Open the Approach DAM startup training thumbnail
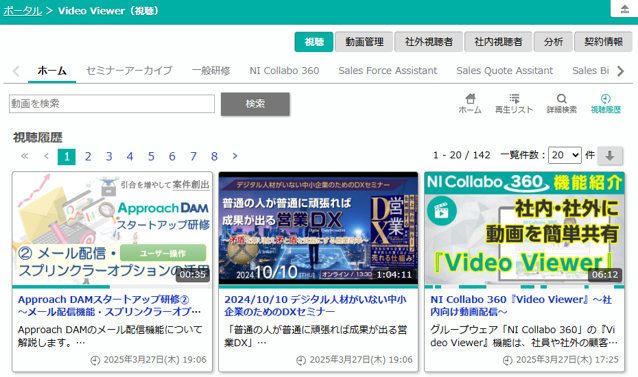The height and width of the screenshot is (377, 638). coord(112,228)
